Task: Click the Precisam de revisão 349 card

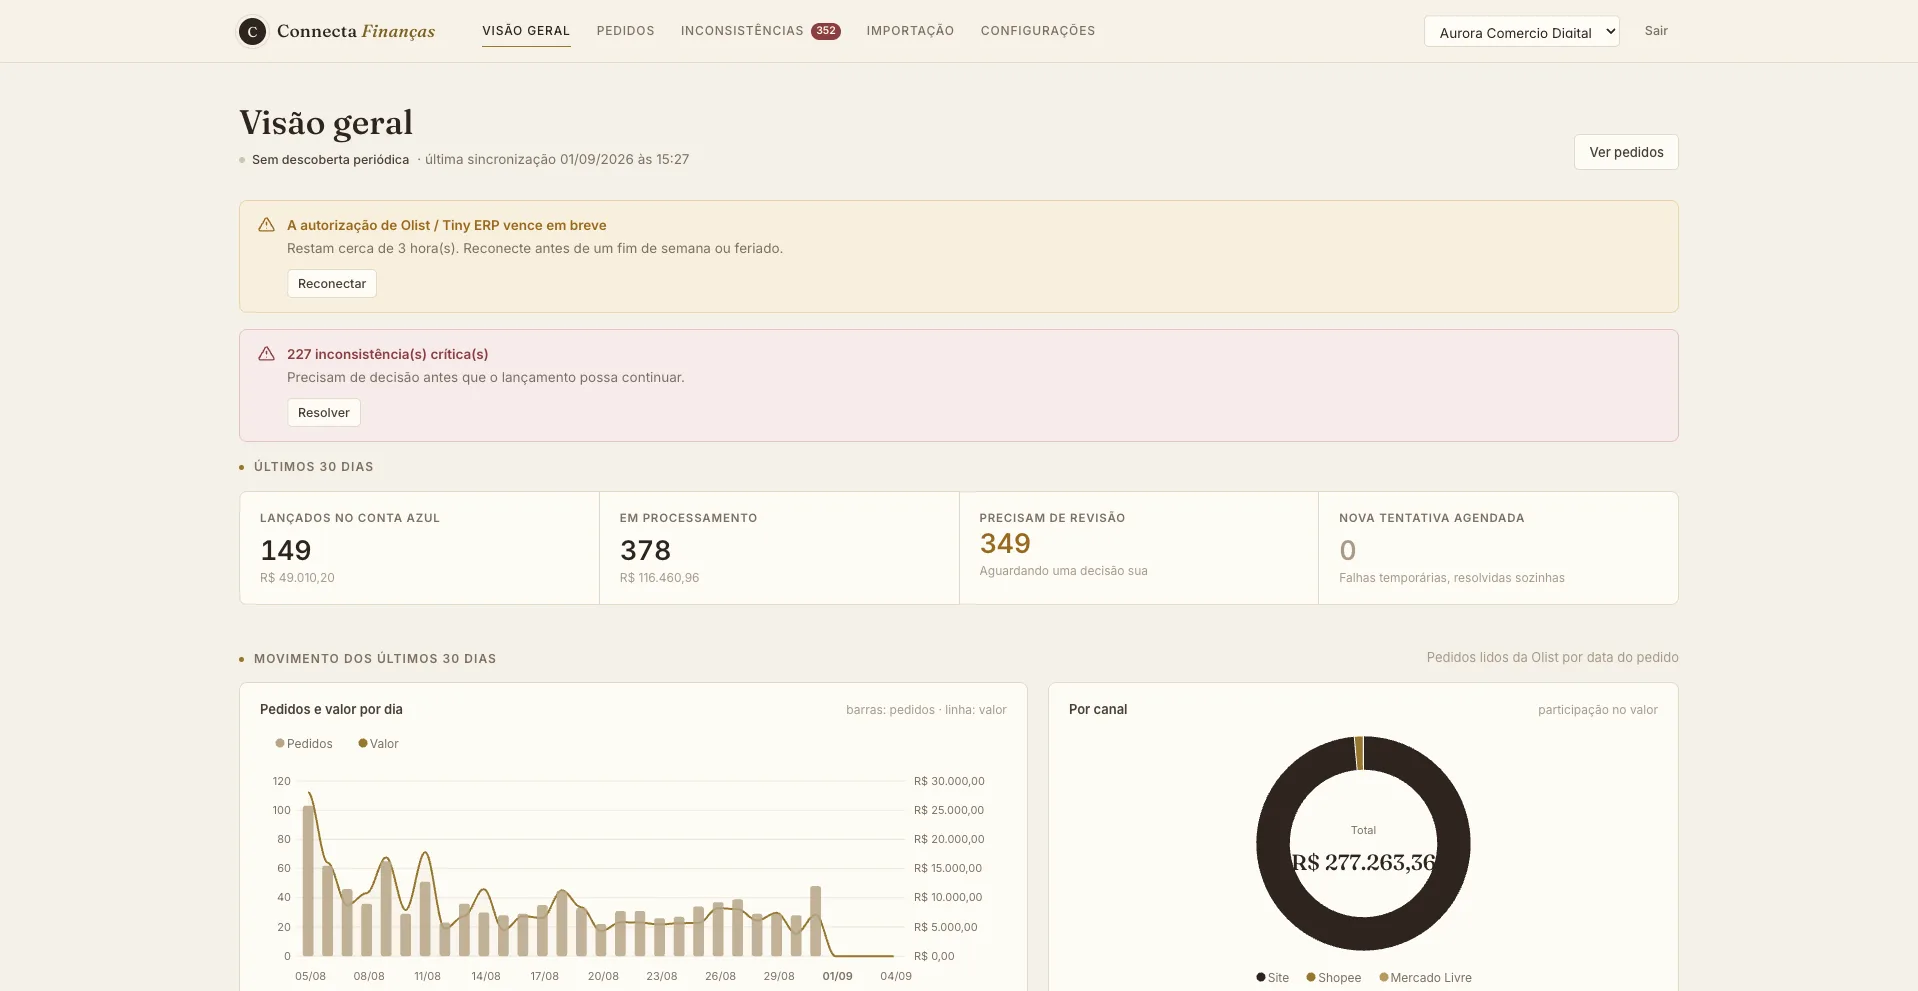Action: (x=1138, y=548)
